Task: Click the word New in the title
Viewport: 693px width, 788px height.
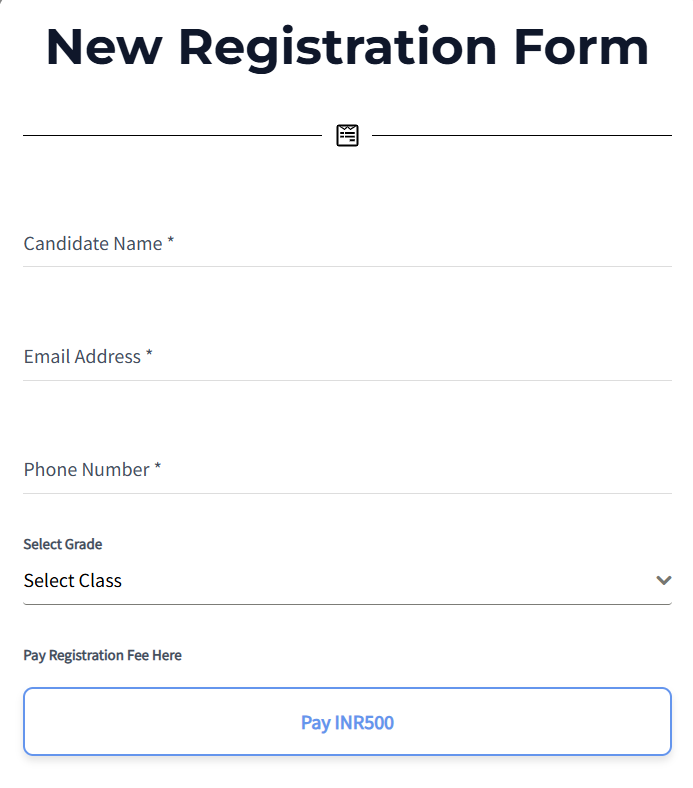Action: pos(104,47)
